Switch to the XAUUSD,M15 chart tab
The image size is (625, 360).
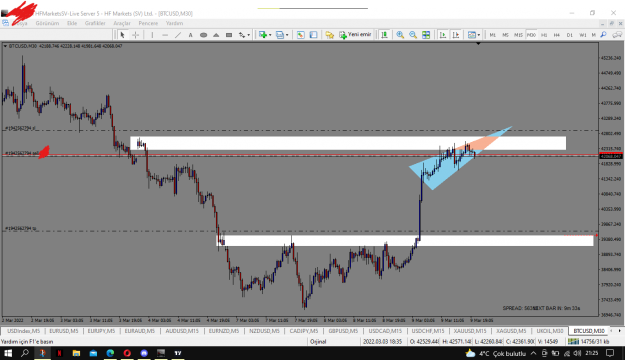[470, 331]
